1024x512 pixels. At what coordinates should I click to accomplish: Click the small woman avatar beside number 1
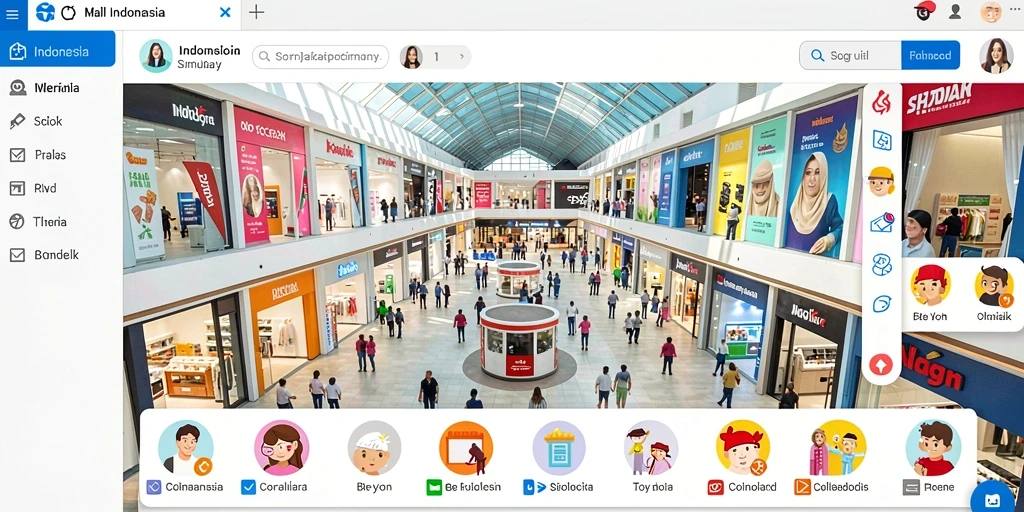pyautogui.click(x=411, y=57)
